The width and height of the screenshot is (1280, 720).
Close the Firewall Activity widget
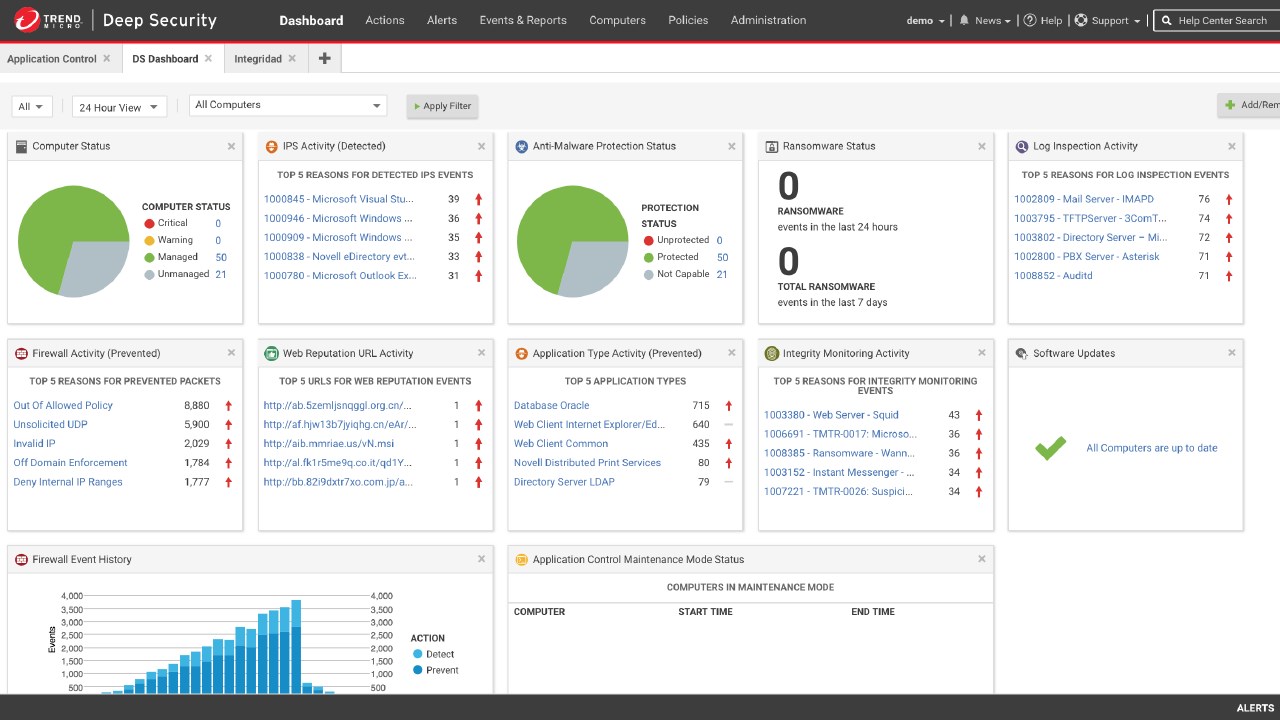(231, 353)
